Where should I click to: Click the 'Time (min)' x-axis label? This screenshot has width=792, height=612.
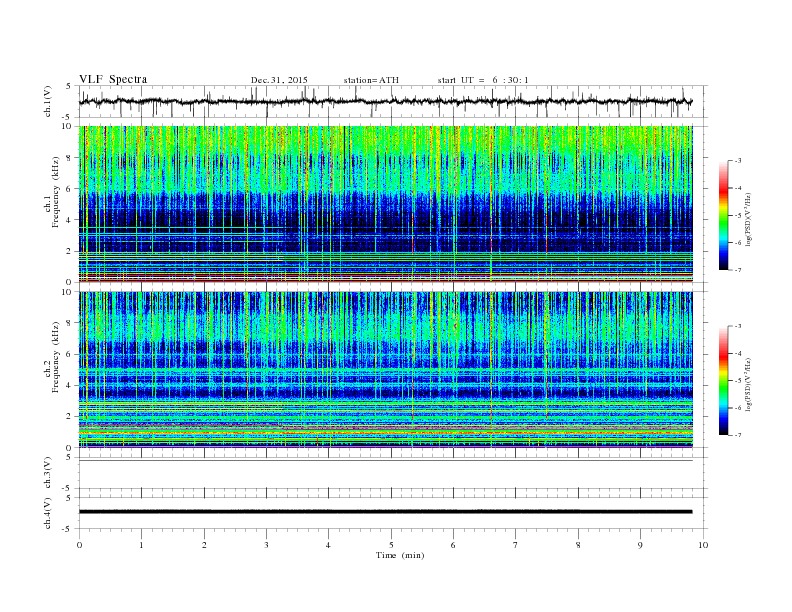pos(400,555)
